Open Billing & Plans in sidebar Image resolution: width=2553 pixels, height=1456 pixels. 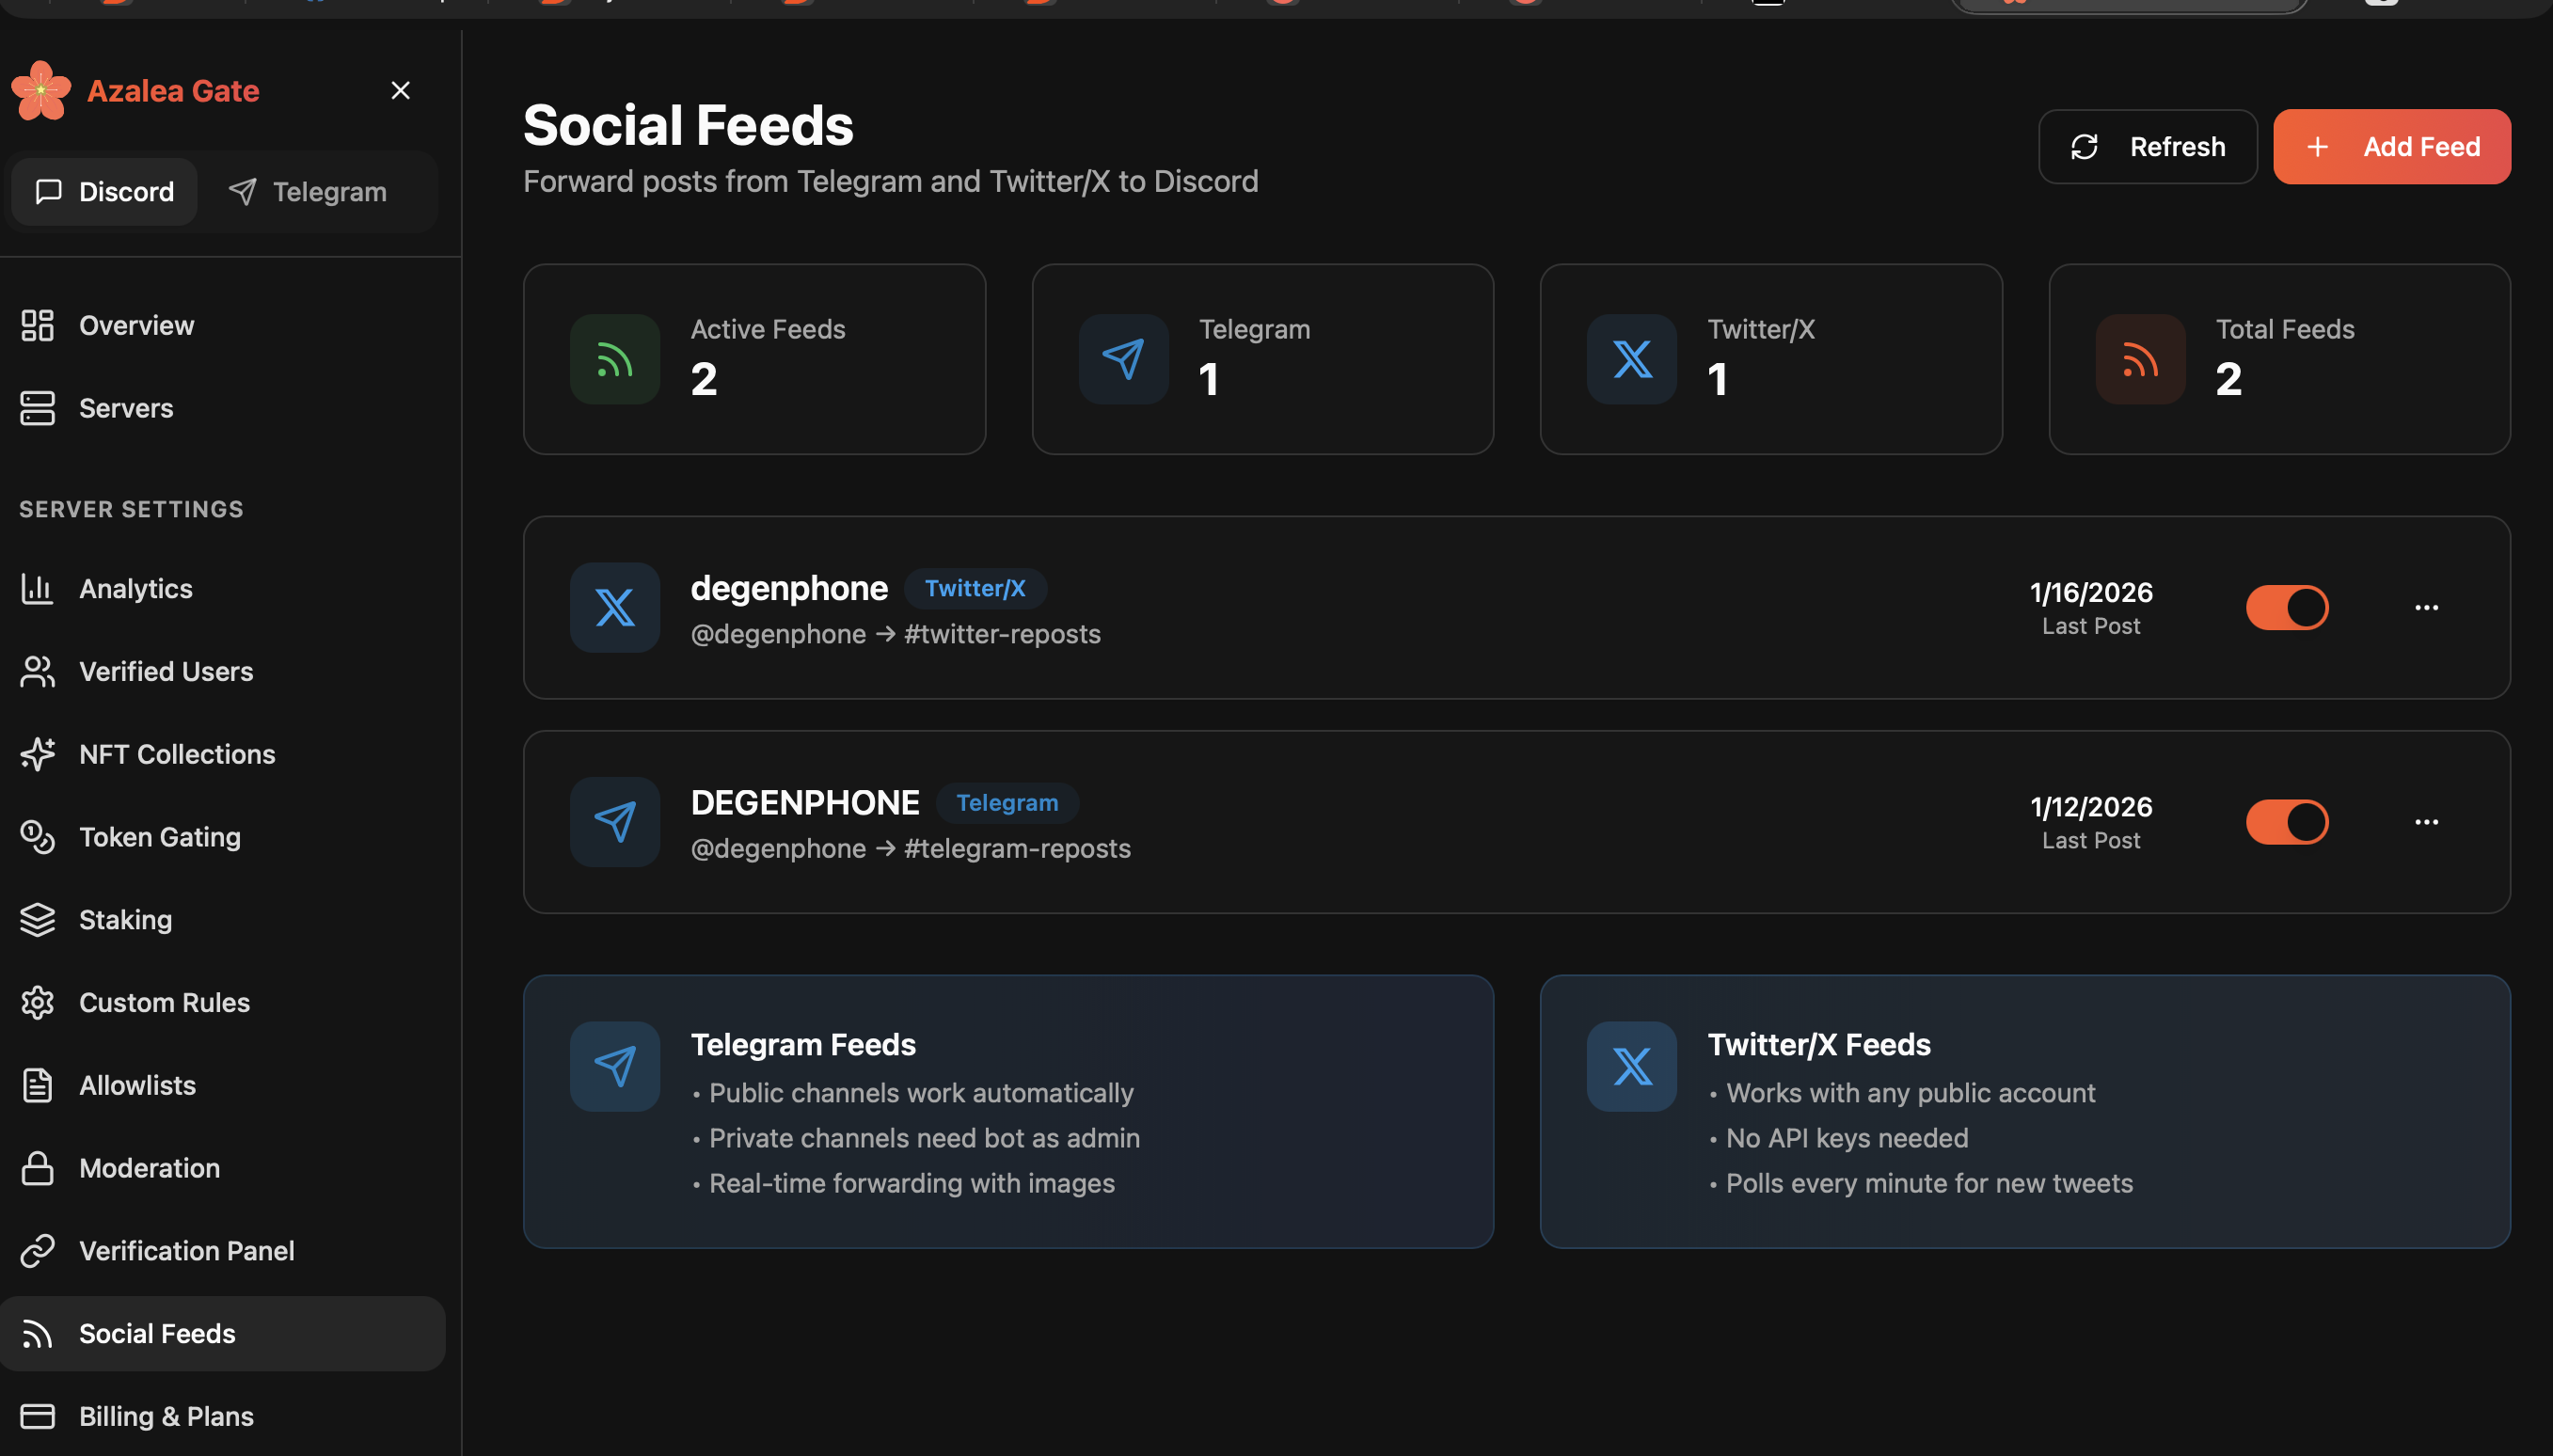(x=166, y=1415)
